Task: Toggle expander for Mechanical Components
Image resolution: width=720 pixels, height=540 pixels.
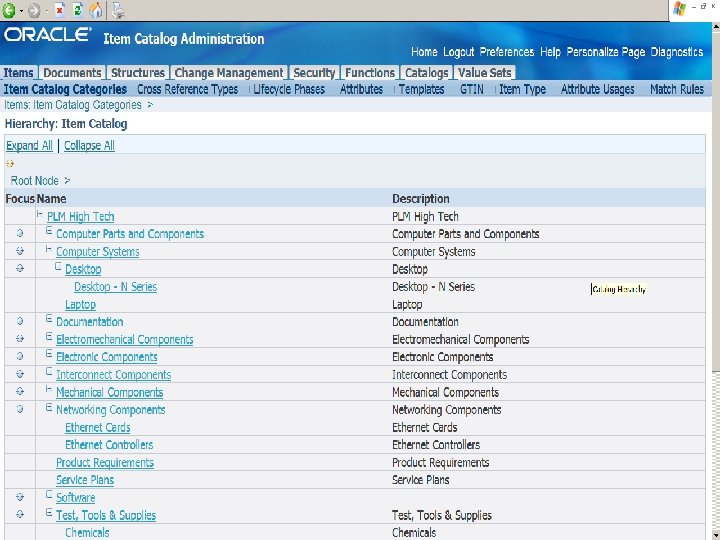Action: click(x=49, y=389)
